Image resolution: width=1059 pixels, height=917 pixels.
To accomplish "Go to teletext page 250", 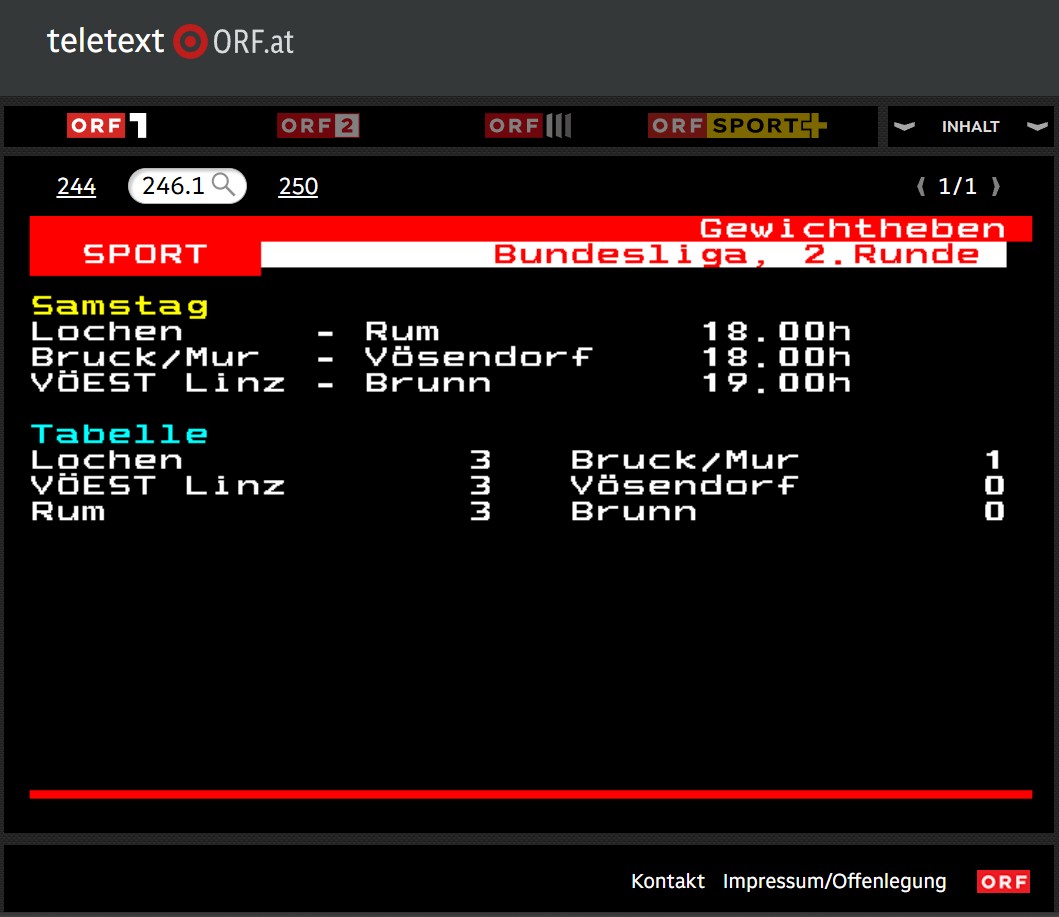I will point(298,186).
